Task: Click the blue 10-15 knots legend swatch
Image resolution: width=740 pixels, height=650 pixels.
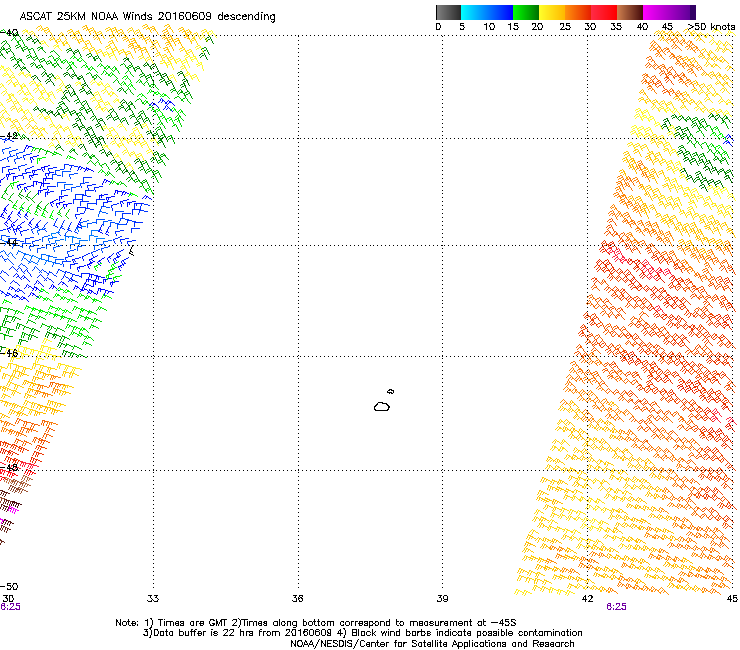Action: (500, 12)
